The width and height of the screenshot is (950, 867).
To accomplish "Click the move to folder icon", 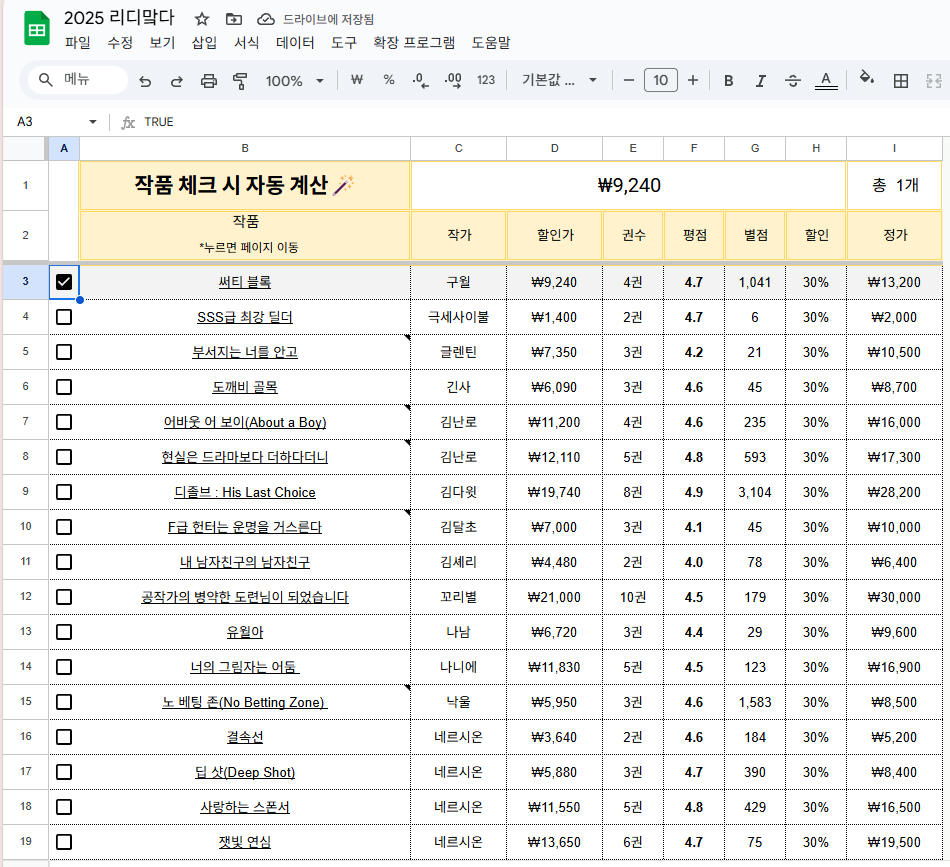I will pyautogui.click(x=234, y=19).
